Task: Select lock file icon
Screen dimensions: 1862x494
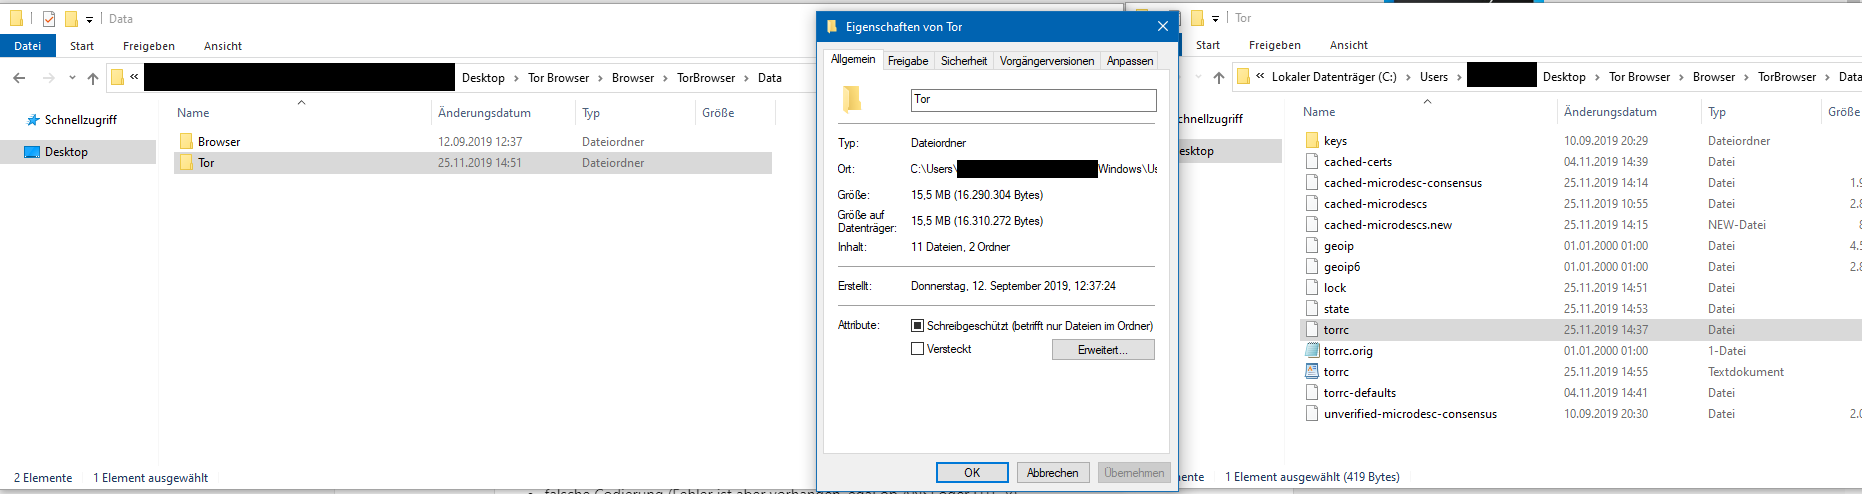Action: click(1312, 288)
